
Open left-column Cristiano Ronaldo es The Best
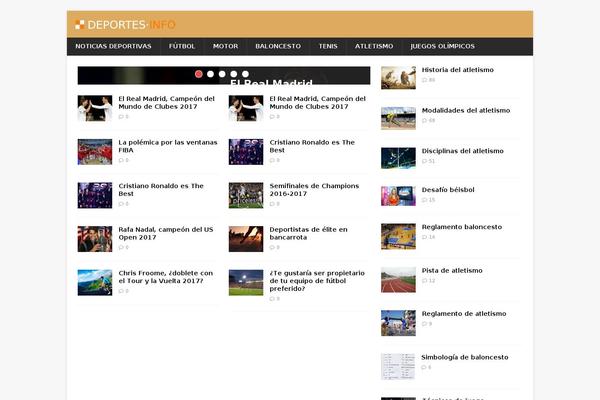(x=161, y=190)
